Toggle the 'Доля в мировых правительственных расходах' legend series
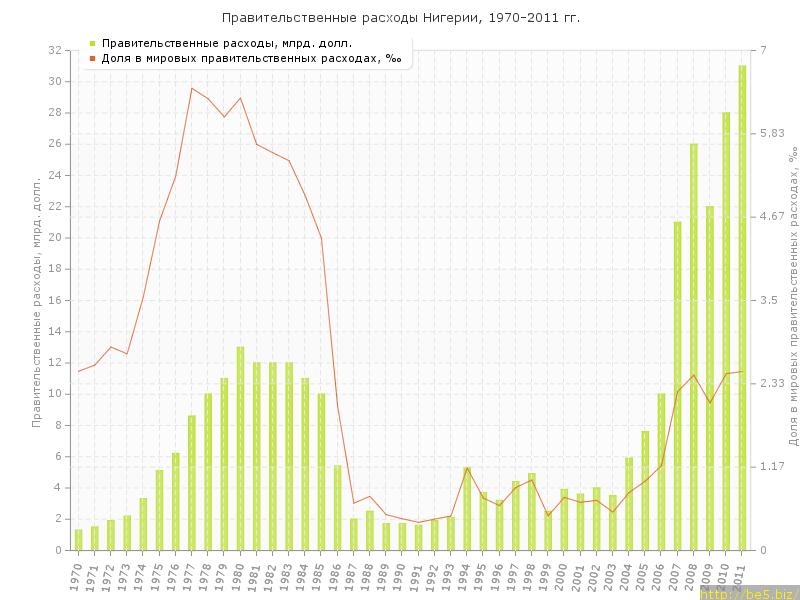This screenshot has width=800, height=600. (251, 58)
